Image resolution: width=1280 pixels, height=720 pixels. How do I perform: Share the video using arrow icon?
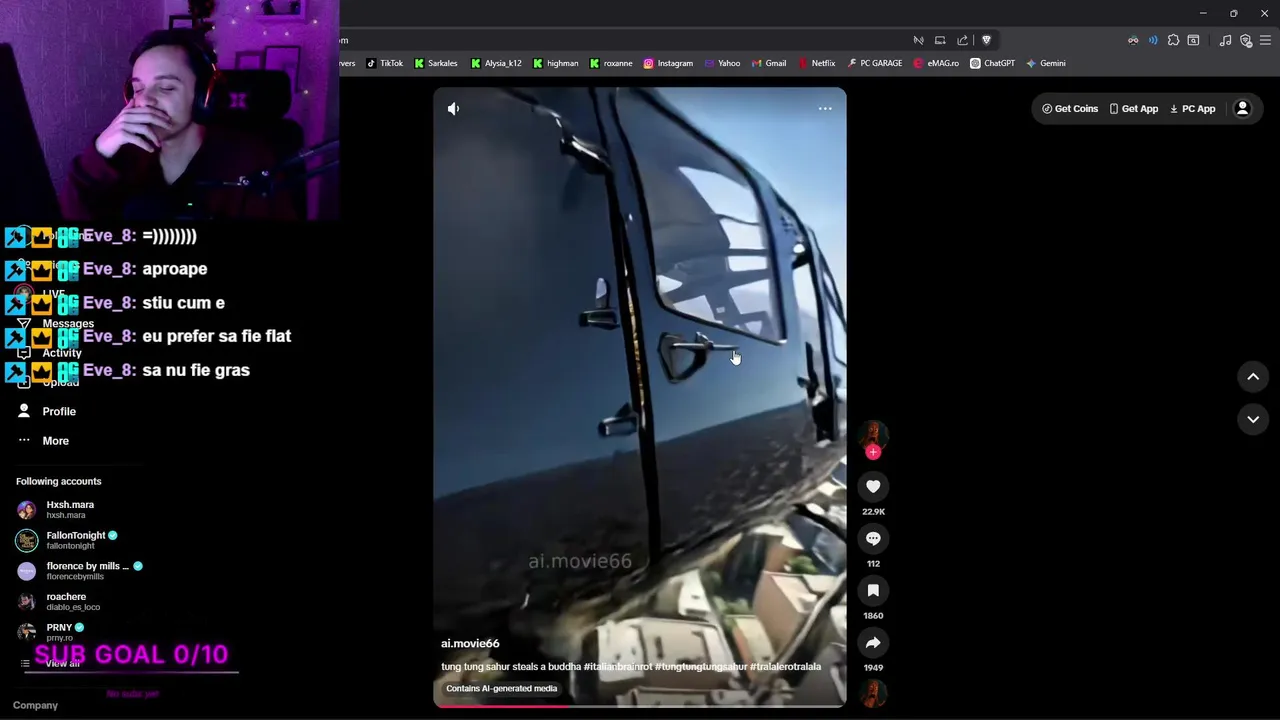(x=873, y=642)
